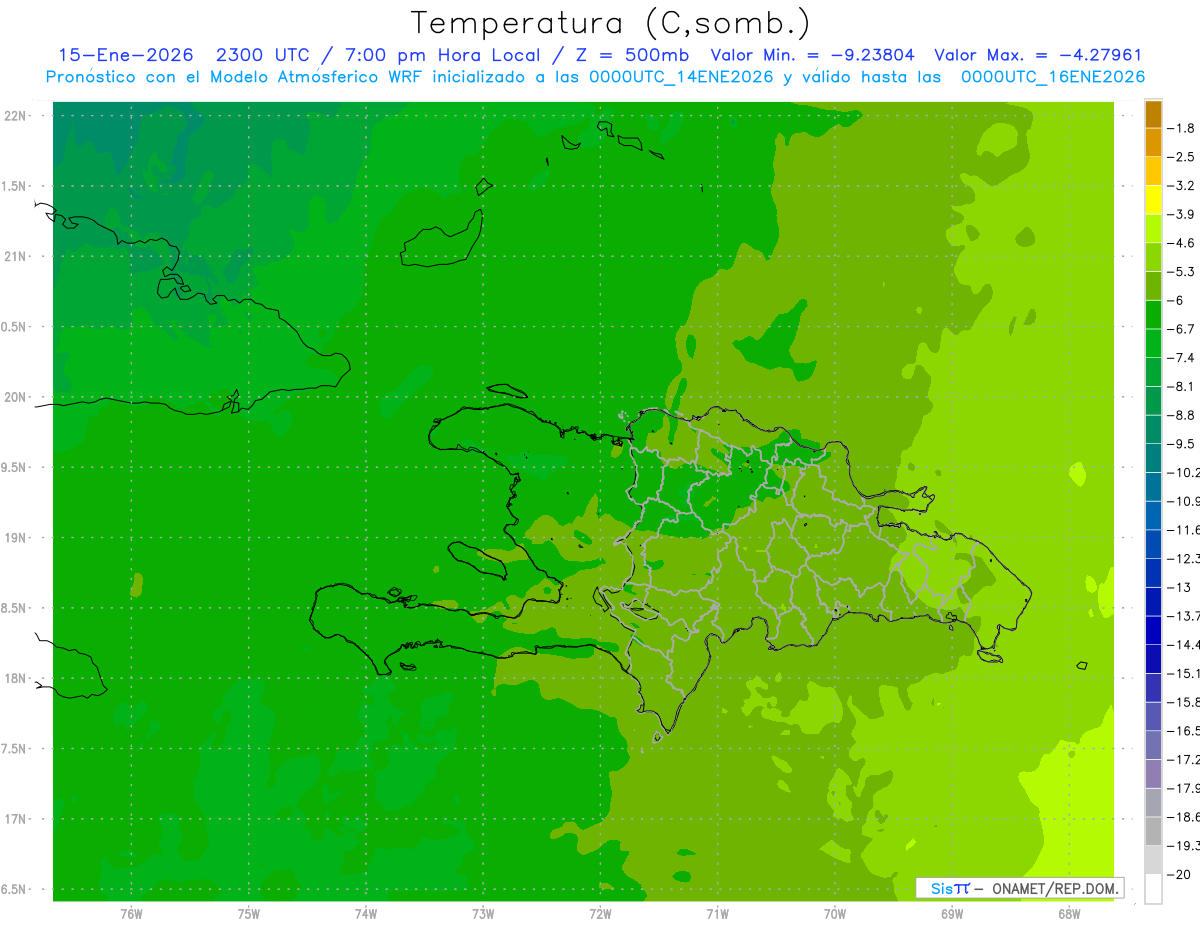This screenshot has height=927, width=1200.
Task: Click the colorbar label "-15.8"
Action: point(1183,702)
